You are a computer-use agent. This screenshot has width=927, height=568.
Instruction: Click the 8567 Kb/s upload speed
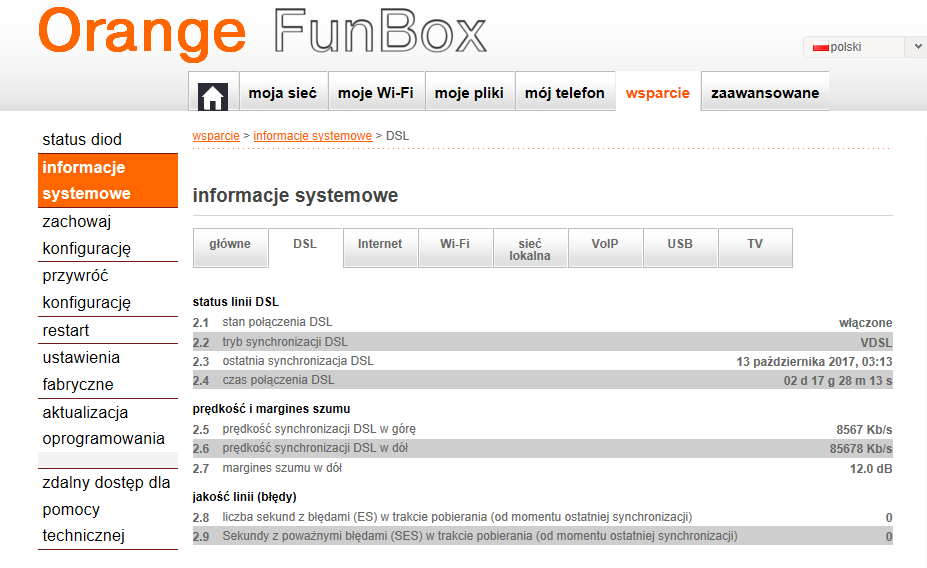click(864, 430)
